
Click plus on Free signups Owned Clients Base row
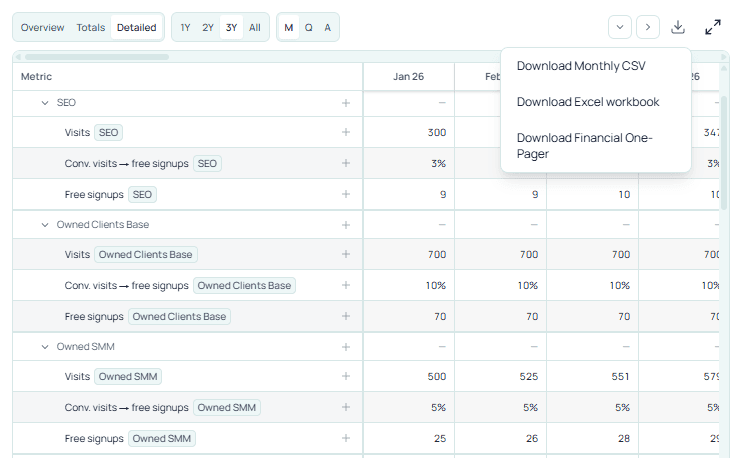[346, 316]
